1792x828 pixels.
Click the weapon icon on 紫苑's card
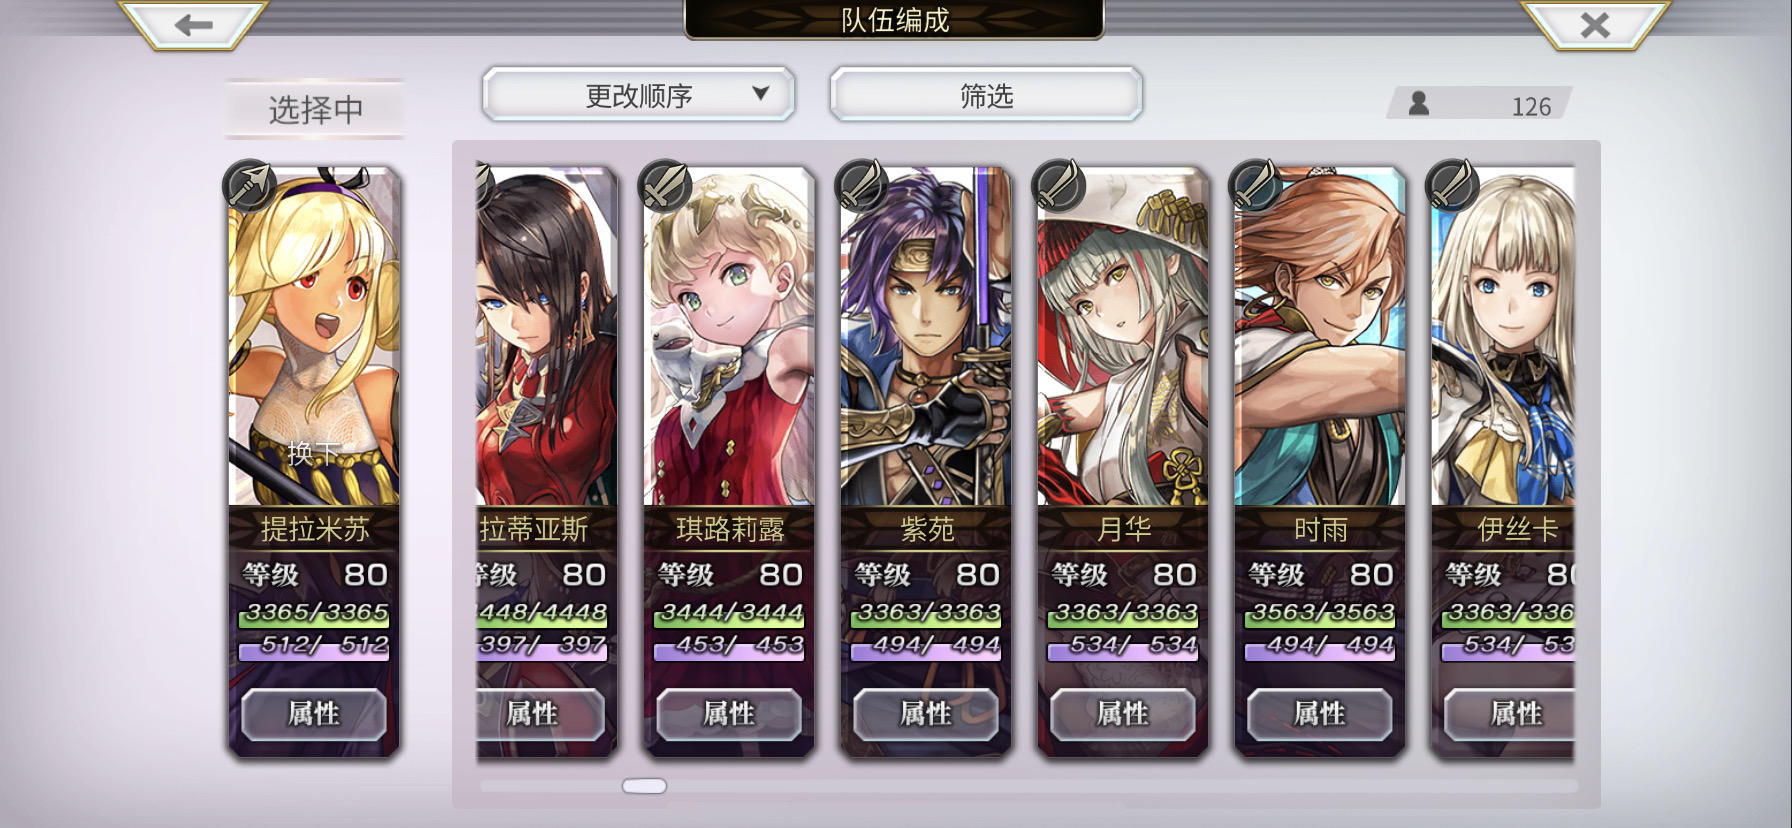point(861,185)
